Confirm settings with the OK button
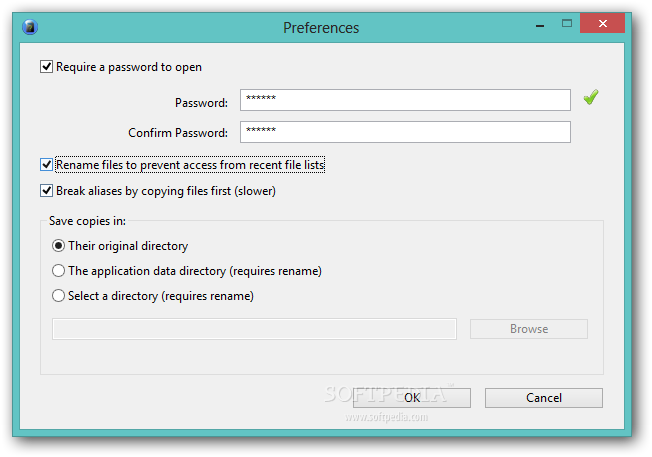This screenshot has width=652, height=457. [412, 397]
